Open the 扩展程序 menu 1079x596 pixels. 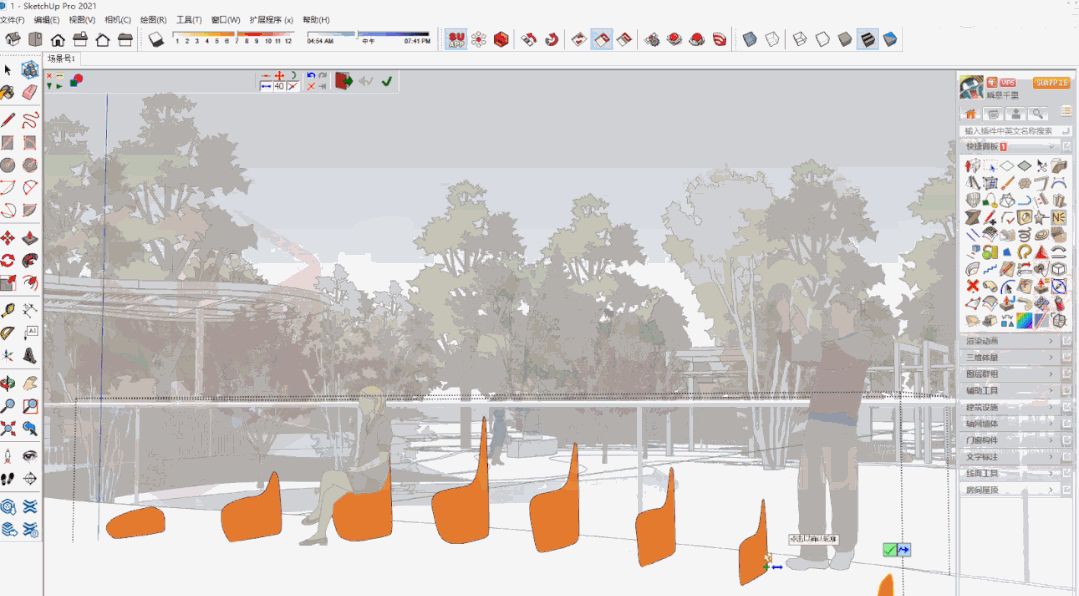[x=270, y=20]
